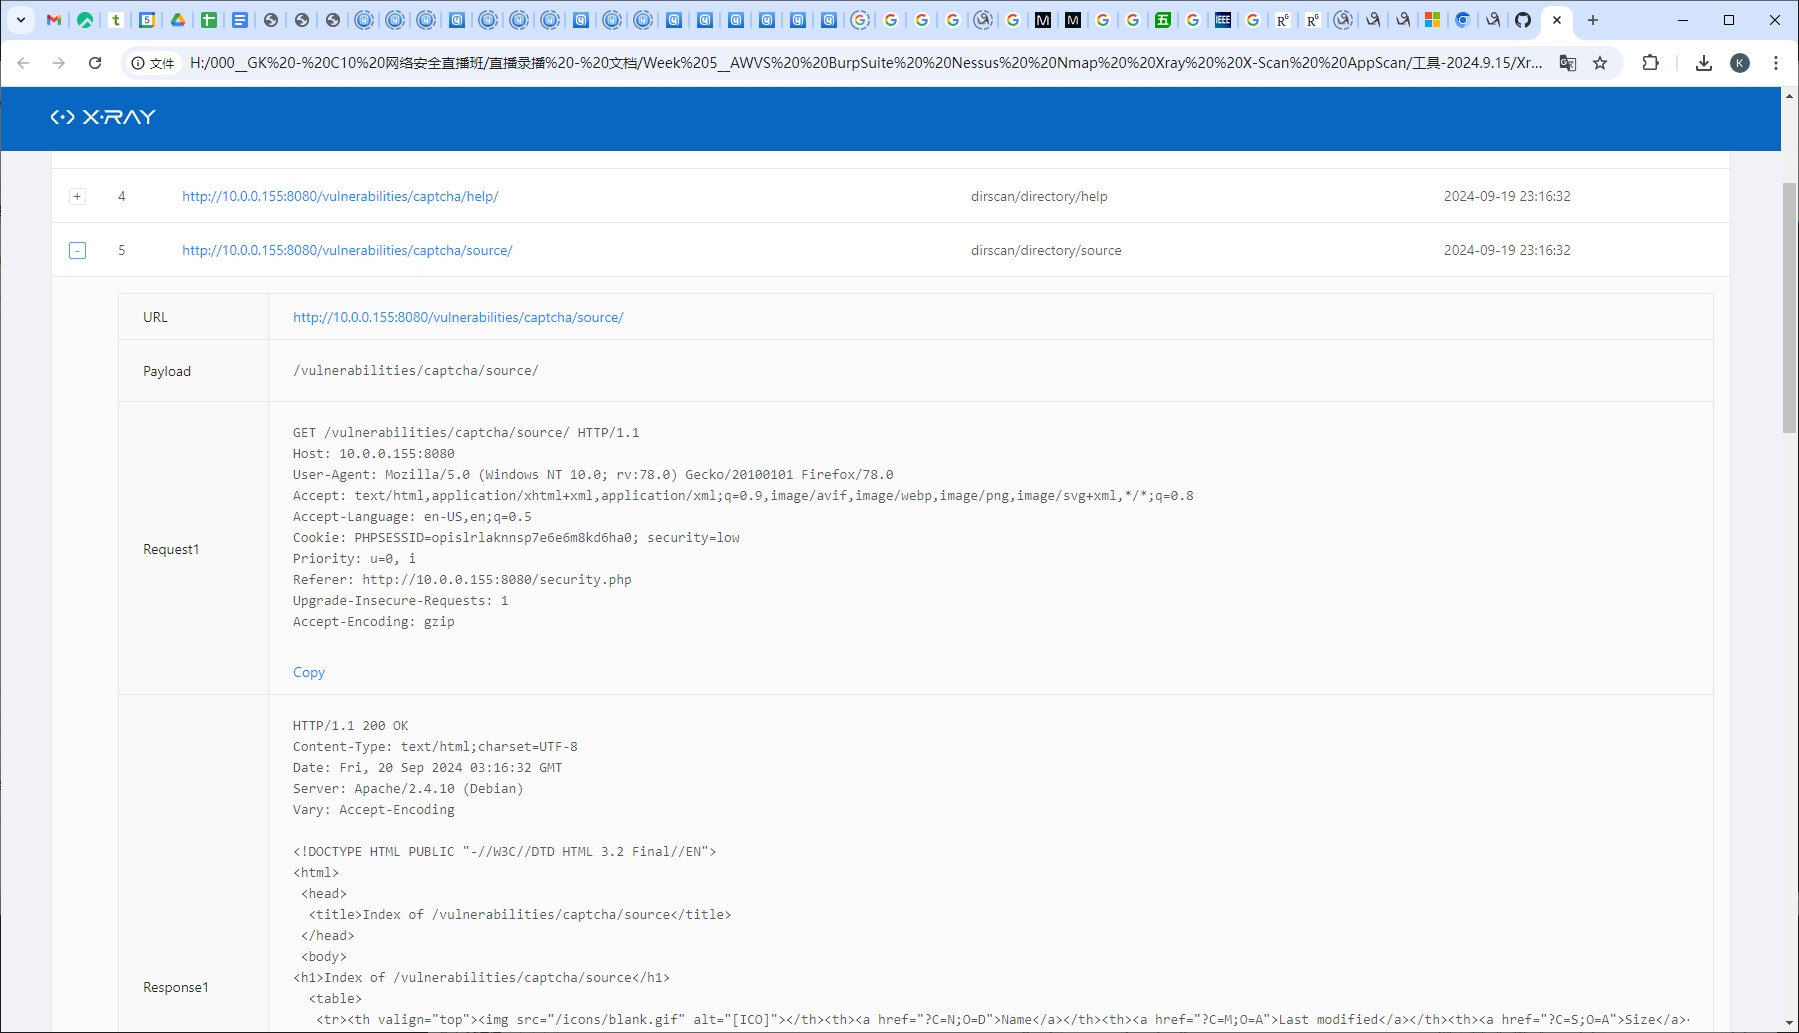1799x1033 pixels.
Task: Click the URL label cell
Action: 193,317
